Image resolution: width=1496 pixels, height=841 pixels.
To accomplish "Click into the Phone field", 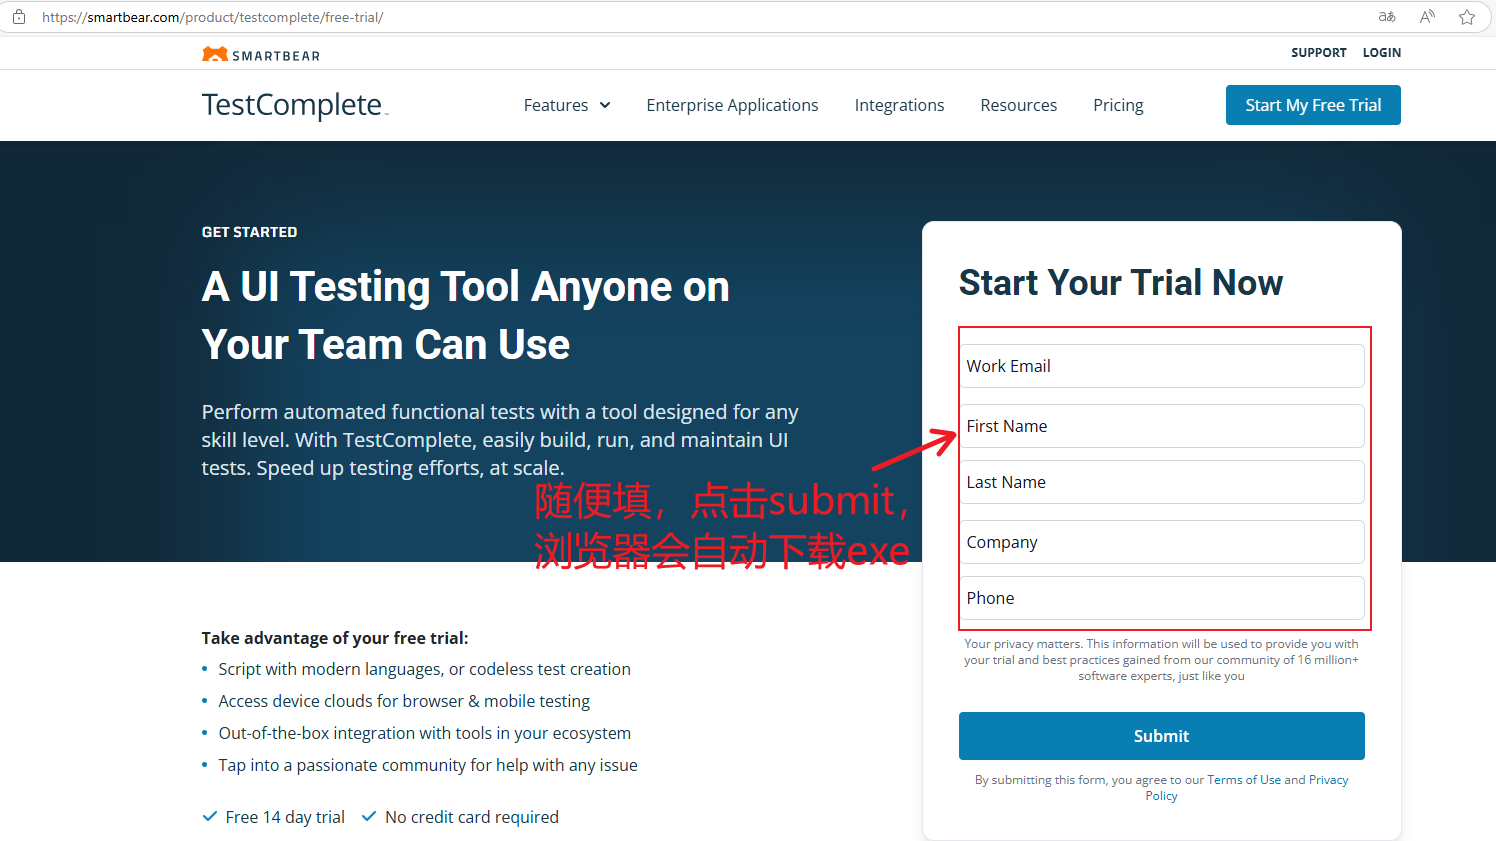I will click(1162, 598).
